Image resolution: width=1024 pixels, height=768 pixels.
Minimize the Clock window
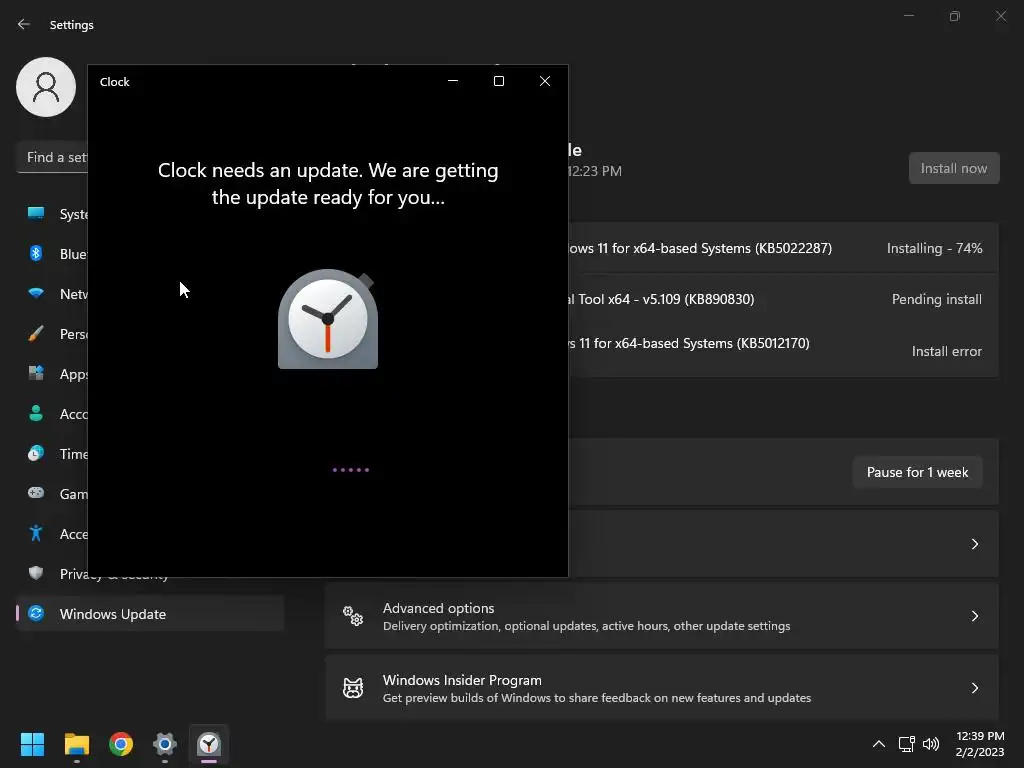click(x=453, y=81)
